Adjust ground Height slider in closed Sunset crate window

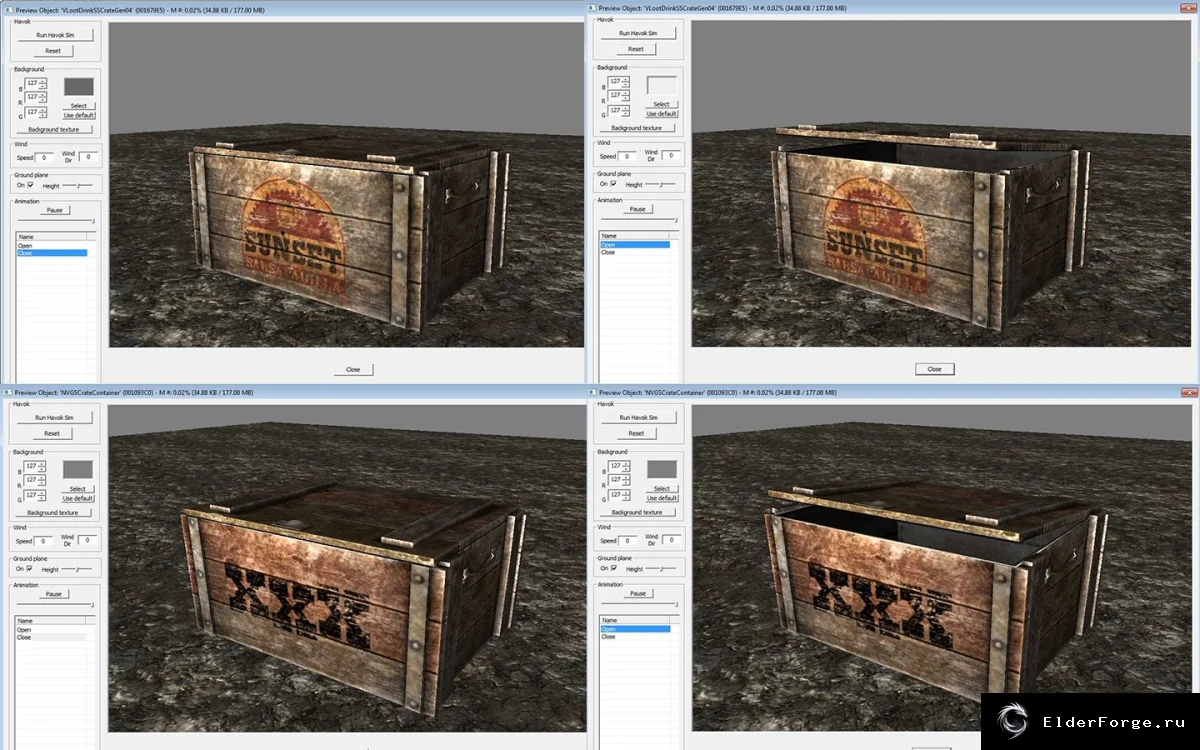pos(77,185)
